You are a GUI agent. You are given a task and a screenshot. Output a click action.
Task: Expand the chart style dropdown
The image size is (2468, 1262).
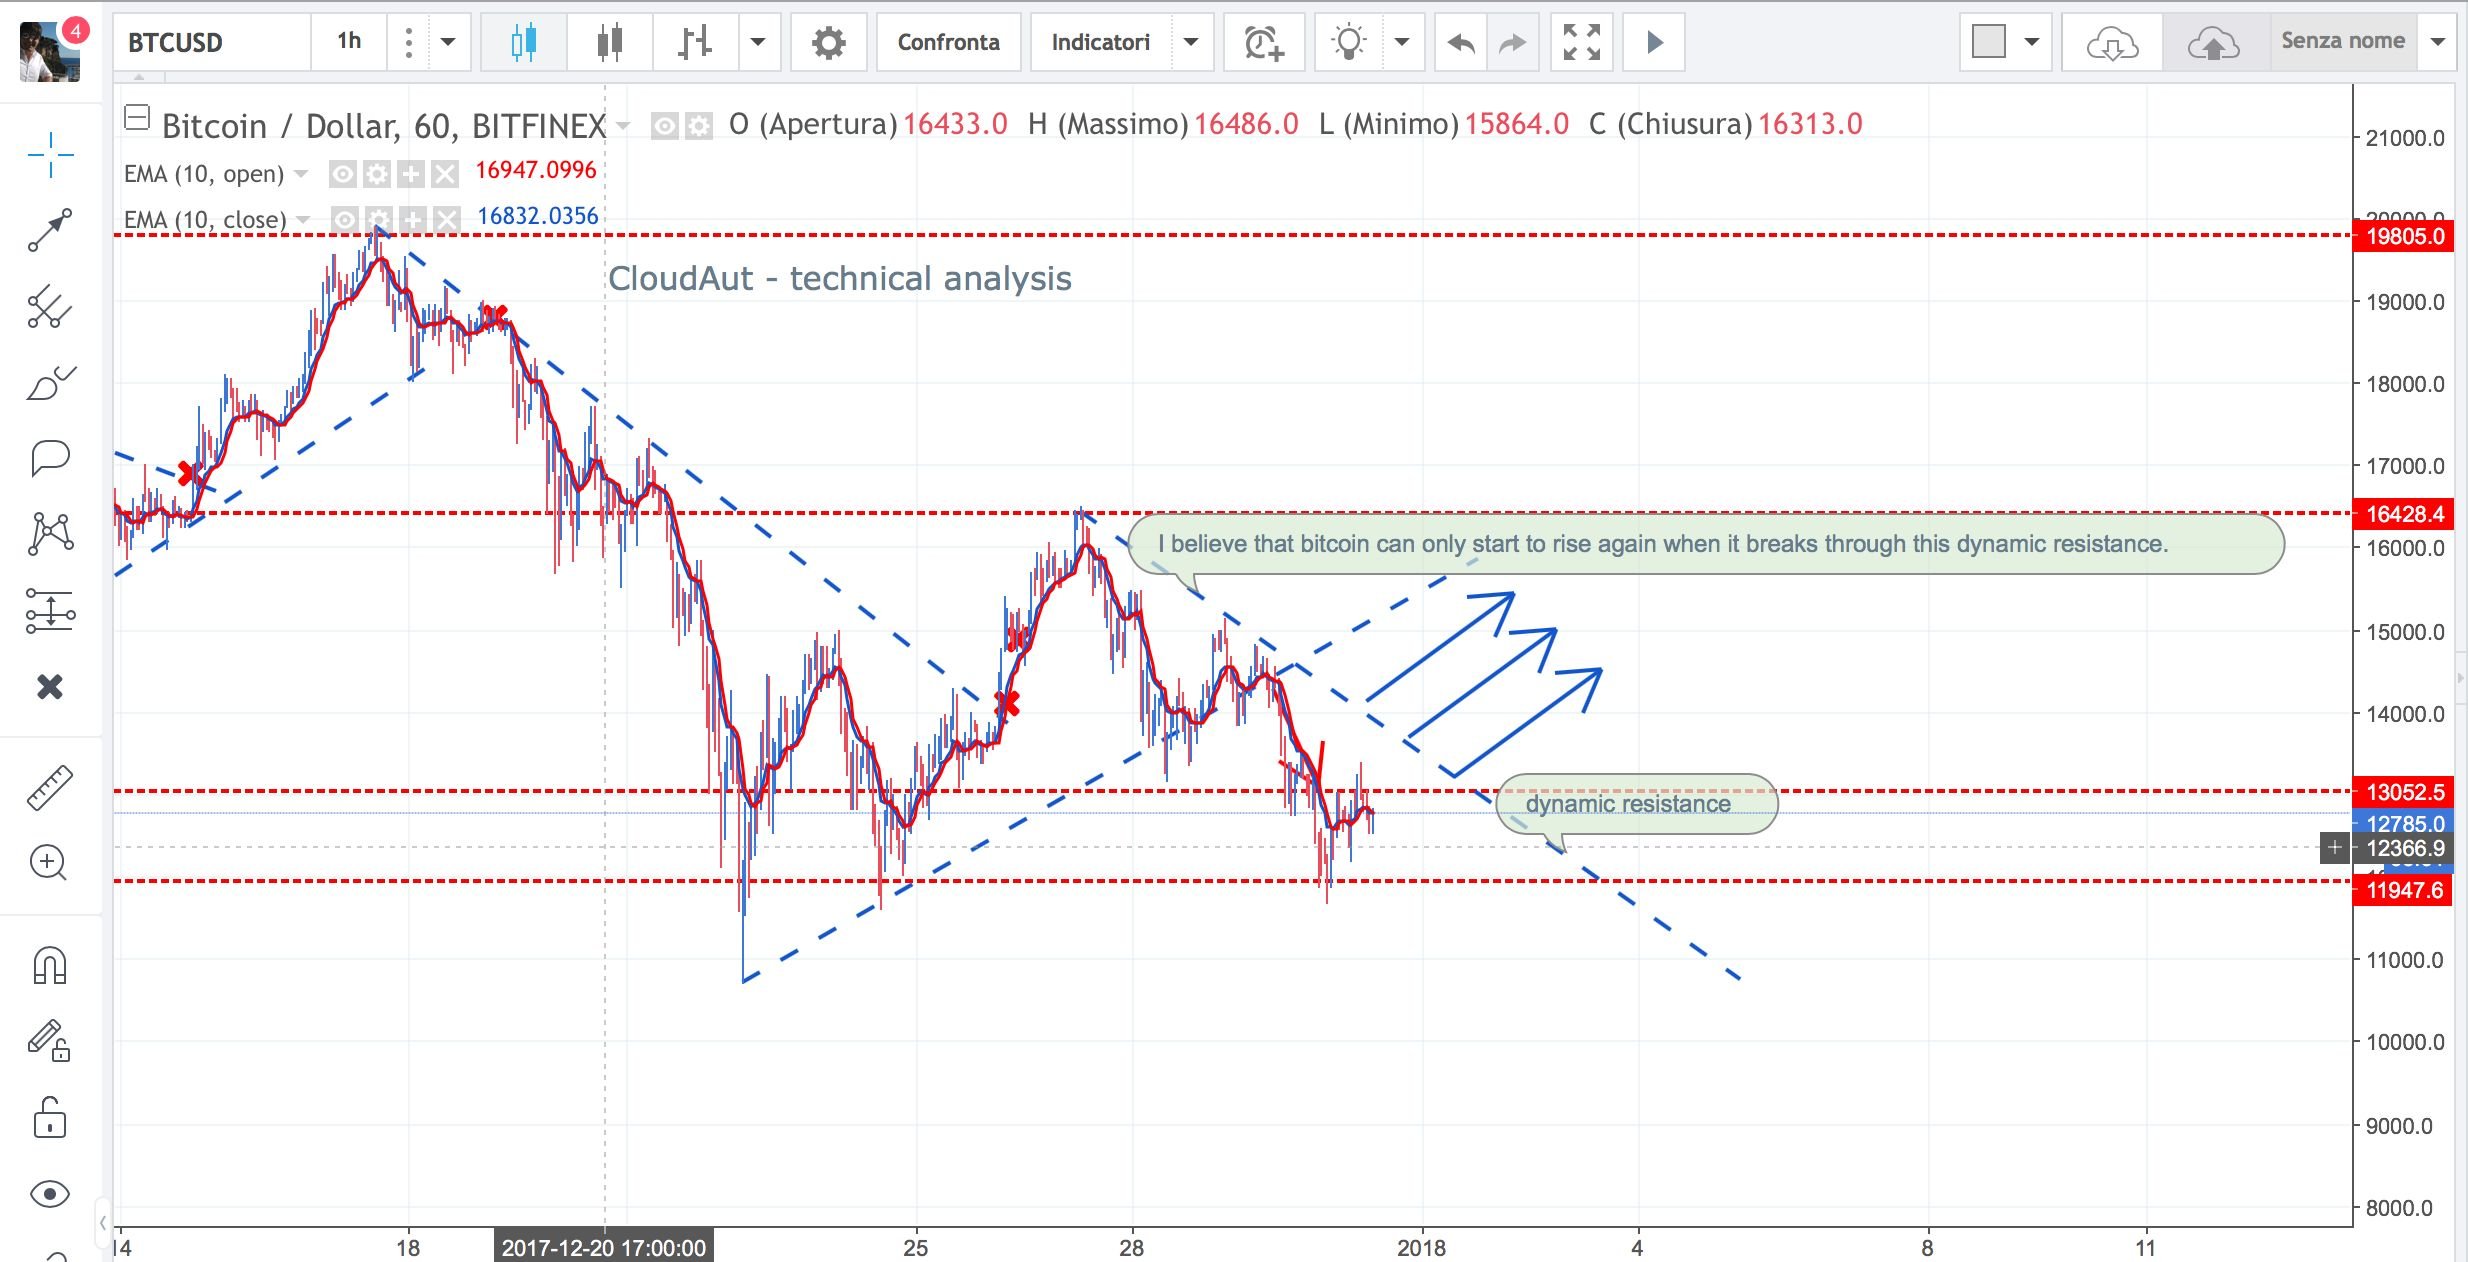[759, 42]
